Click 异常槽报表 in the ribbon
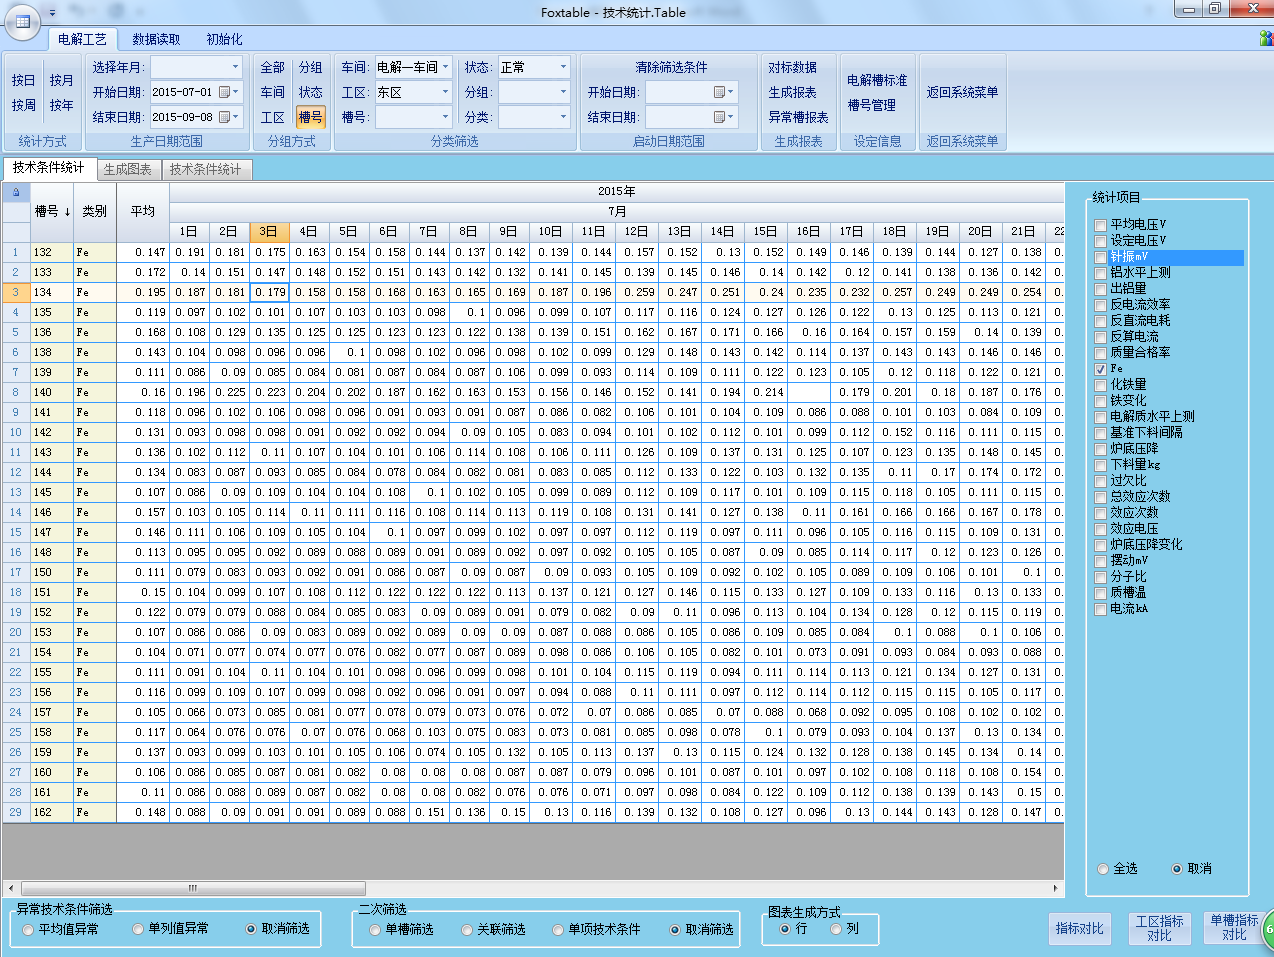The height and width of the screenshot is (957, 1274). pyautogui.click(x=798, y=117)
